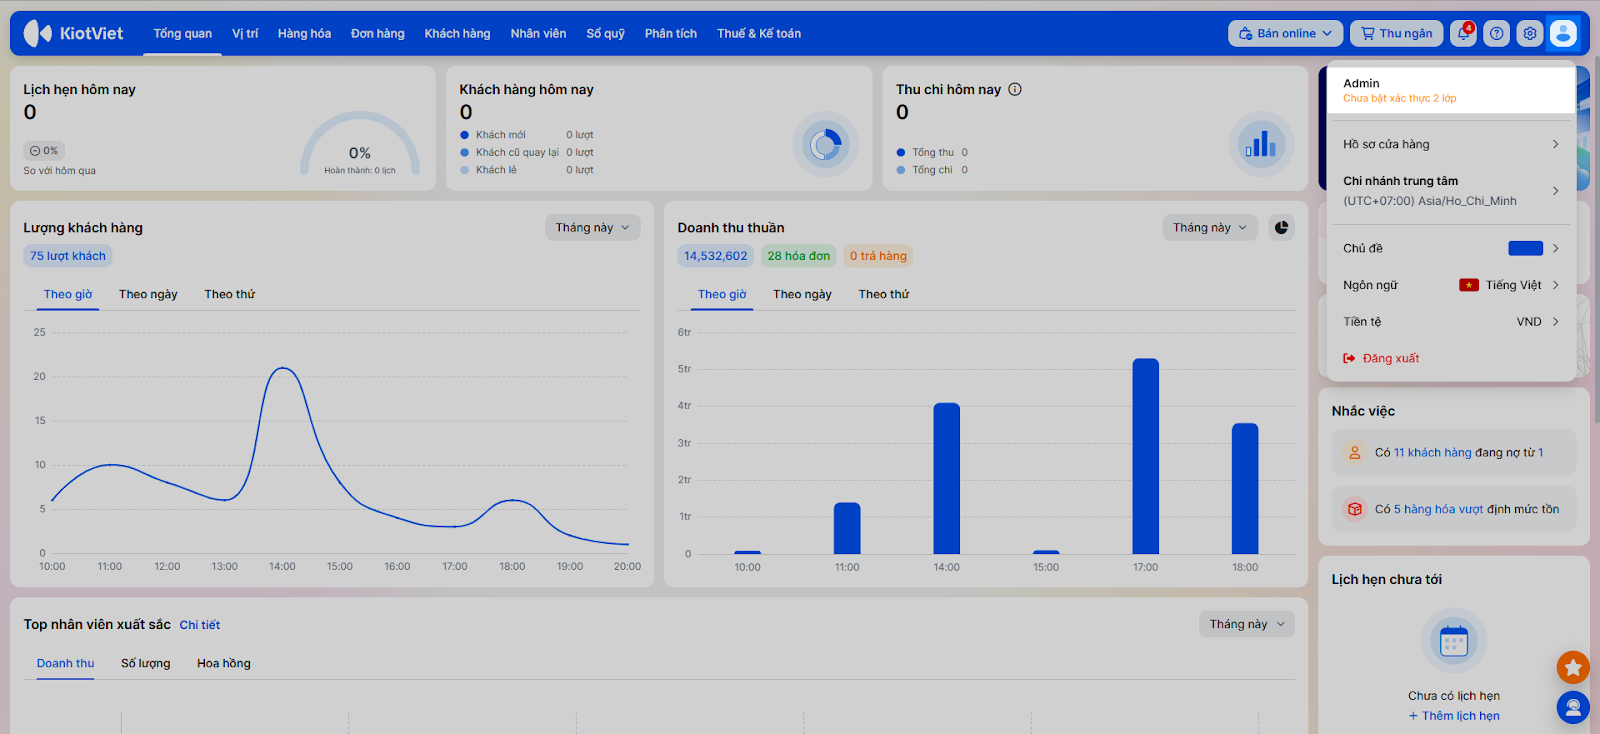Open the Bán online dropdown
Viewport: 1600px width, 734px height.
tap(1285, 33)
